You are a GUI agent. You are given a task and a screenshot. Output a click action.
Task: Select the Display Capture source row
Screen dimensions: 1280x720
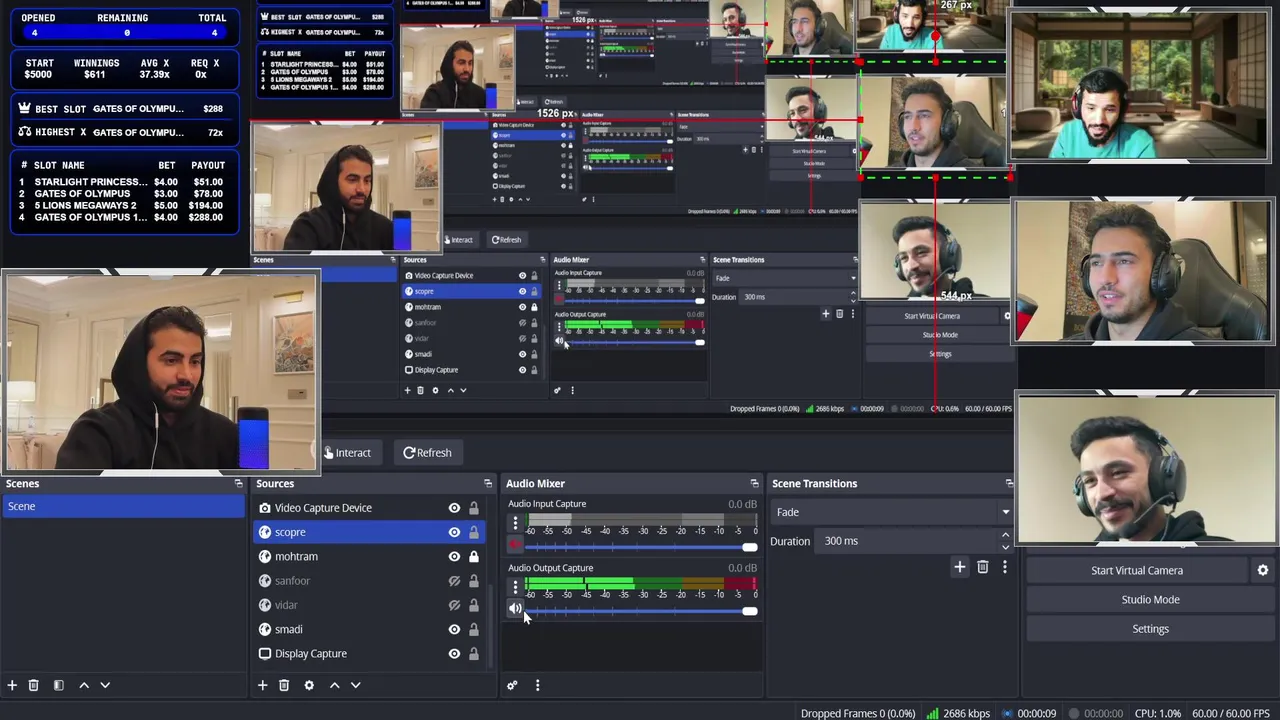point(368,653)
